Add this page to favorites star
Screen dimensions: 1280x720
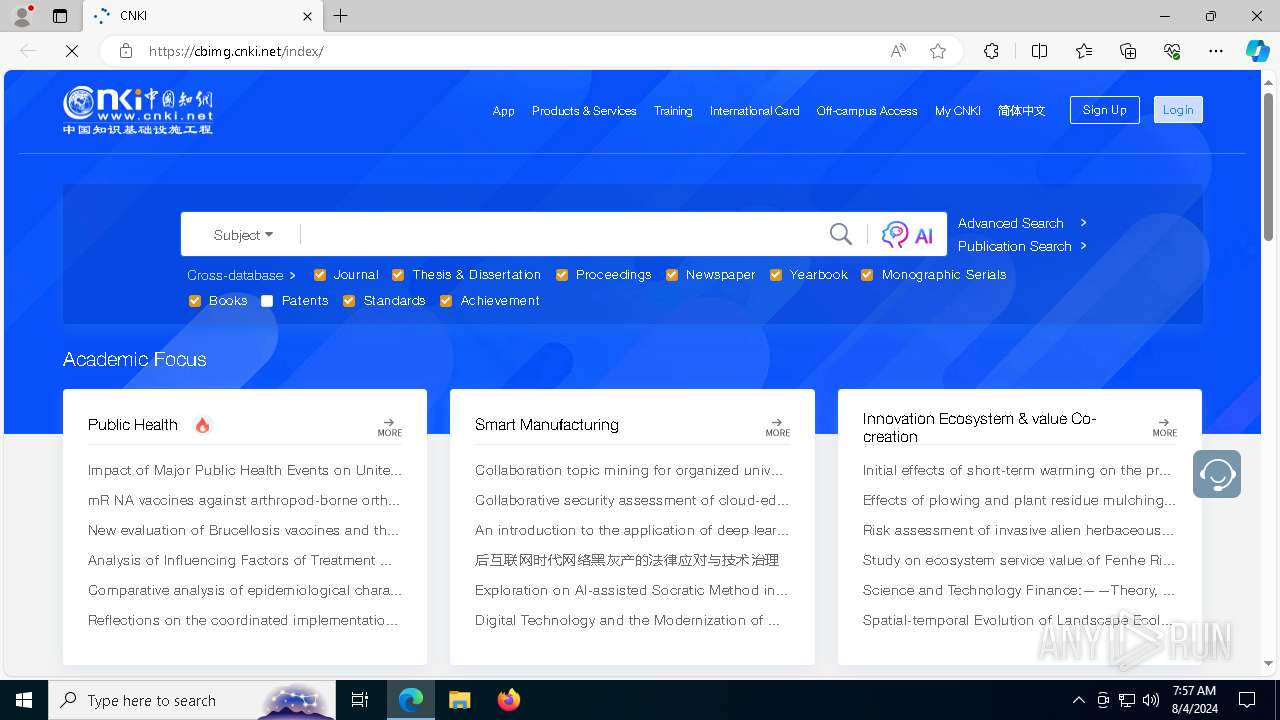[x=938, y=51]
